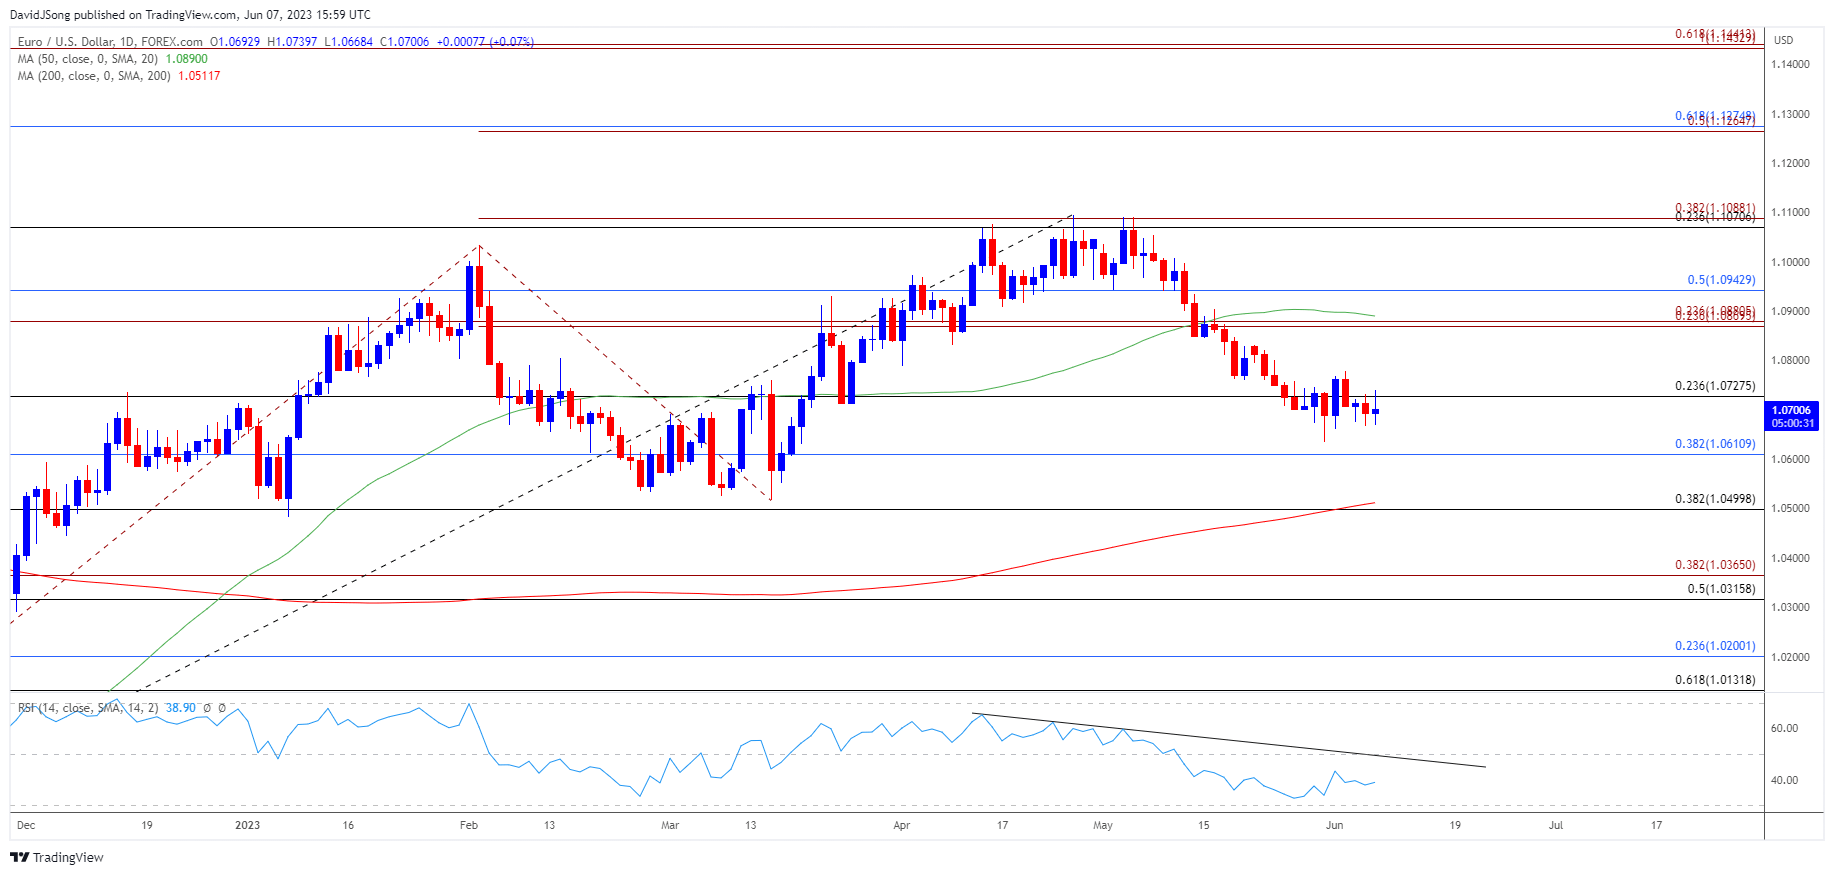Click the RSI 40.00 axis label
1834x875 pixels.
(1784, 780)
